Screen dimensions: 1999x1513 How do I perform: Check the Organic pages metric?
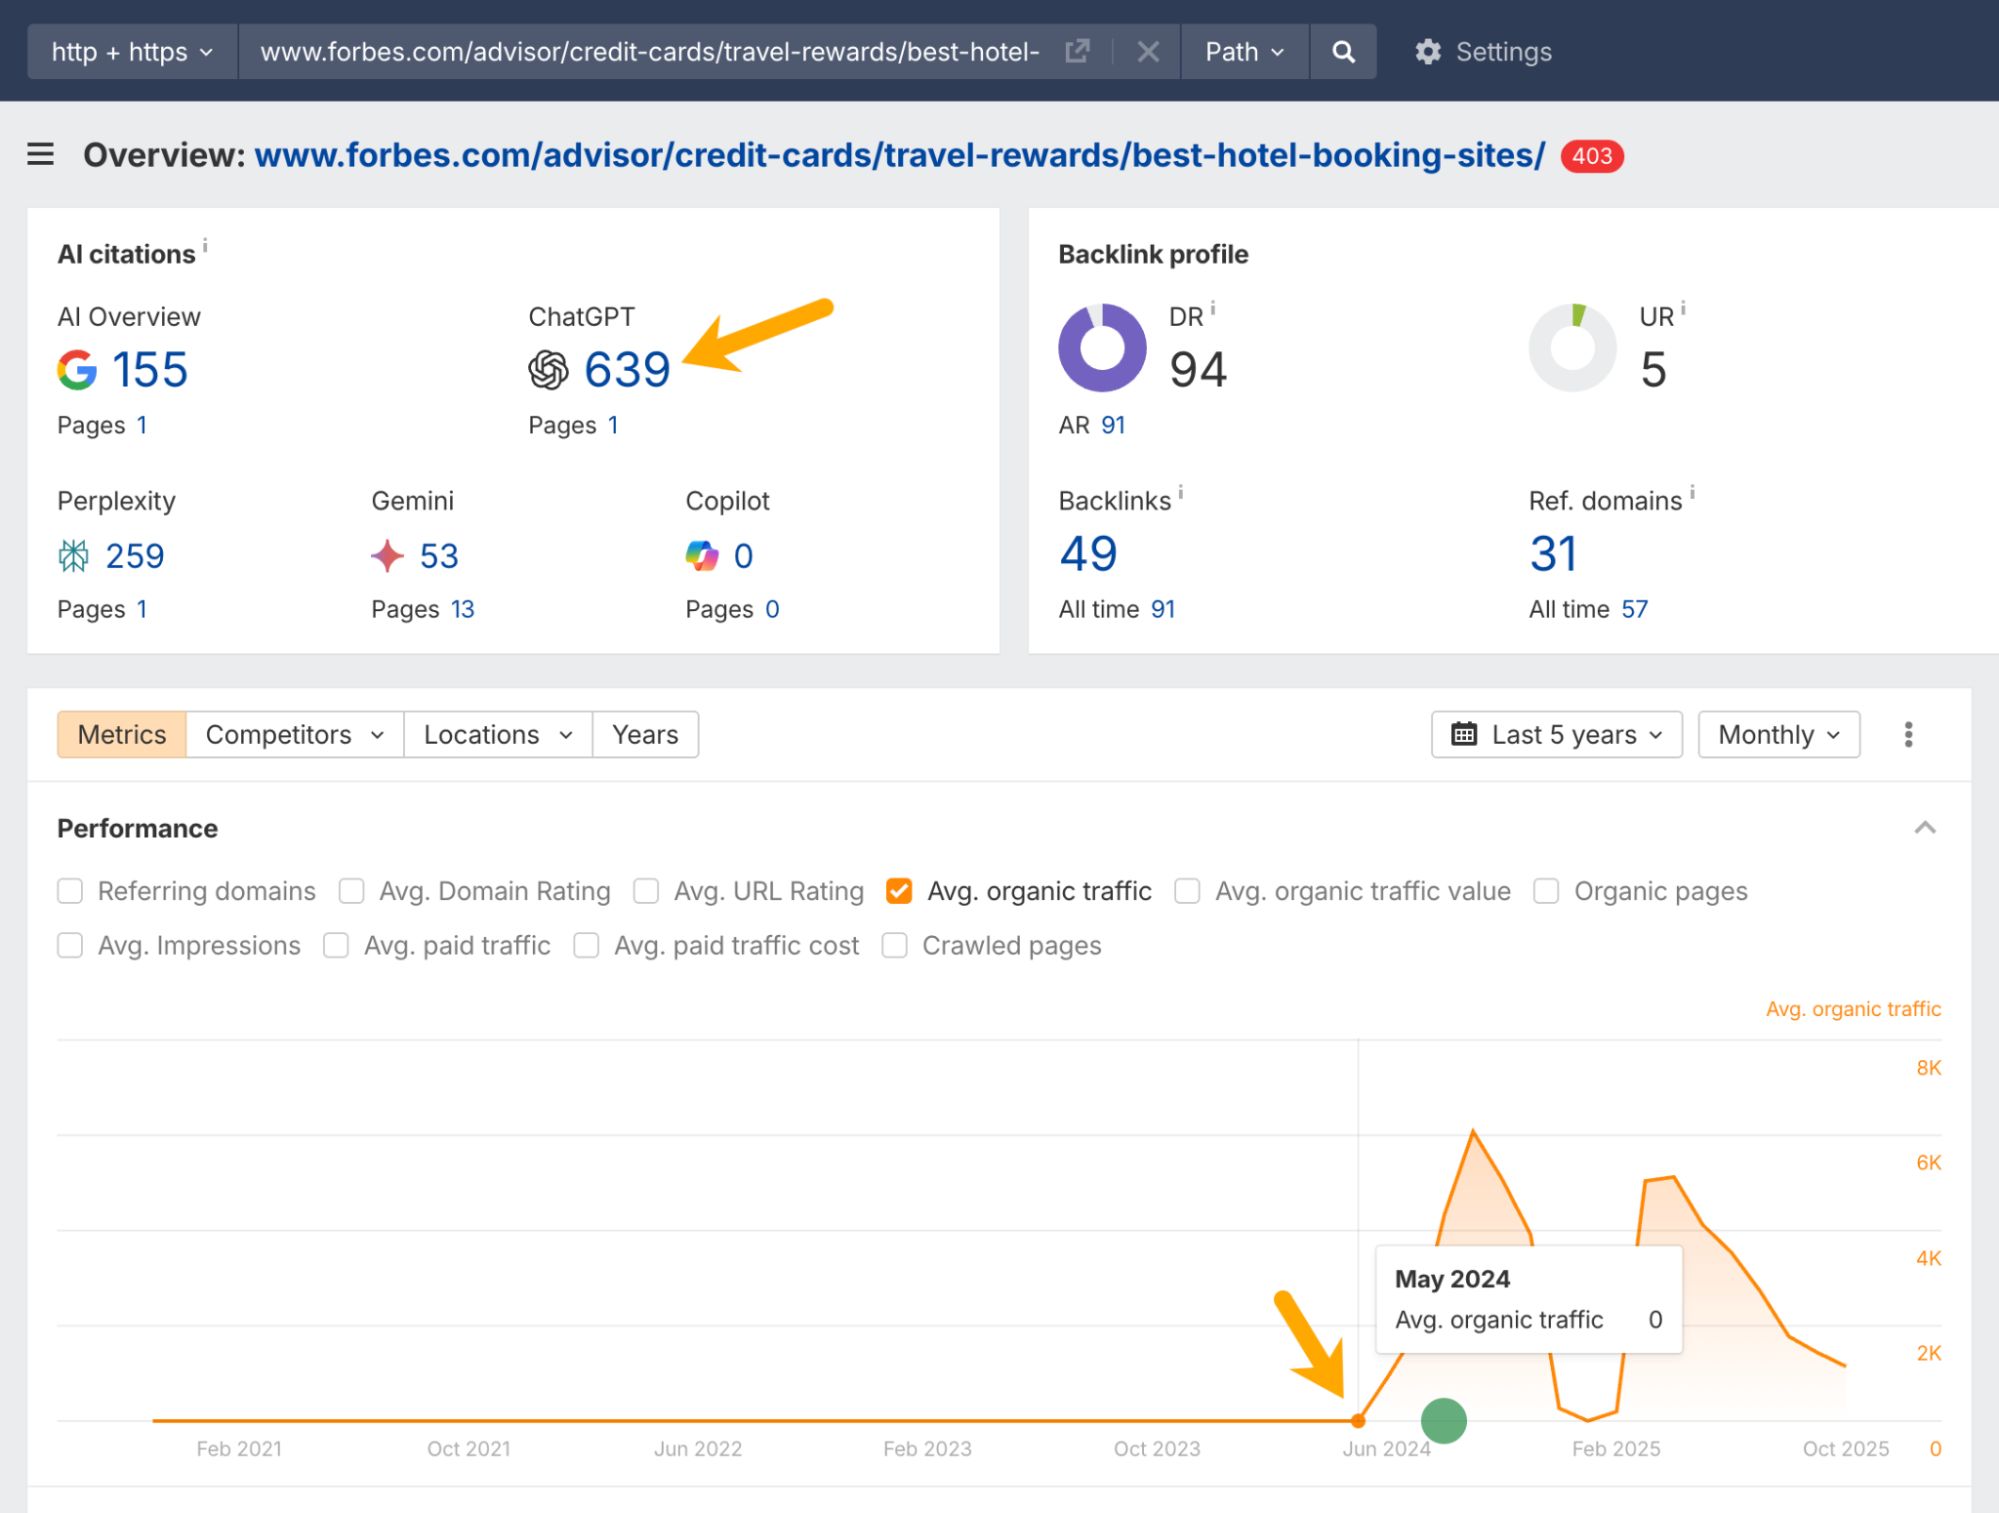pyautogui.click(x=1546, y=890)
